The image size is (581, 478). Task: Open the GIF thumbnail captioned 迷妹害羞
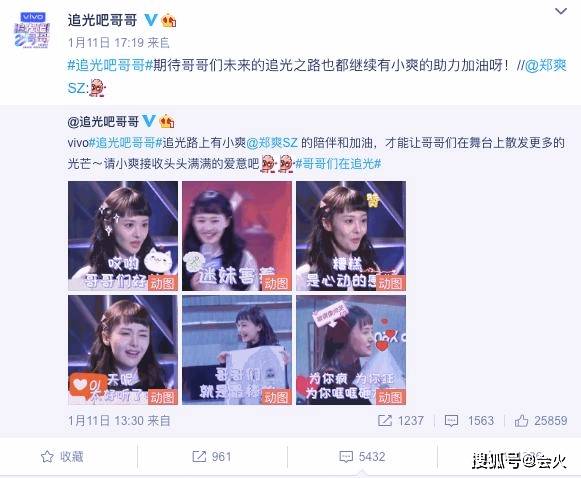pos(237,236)
